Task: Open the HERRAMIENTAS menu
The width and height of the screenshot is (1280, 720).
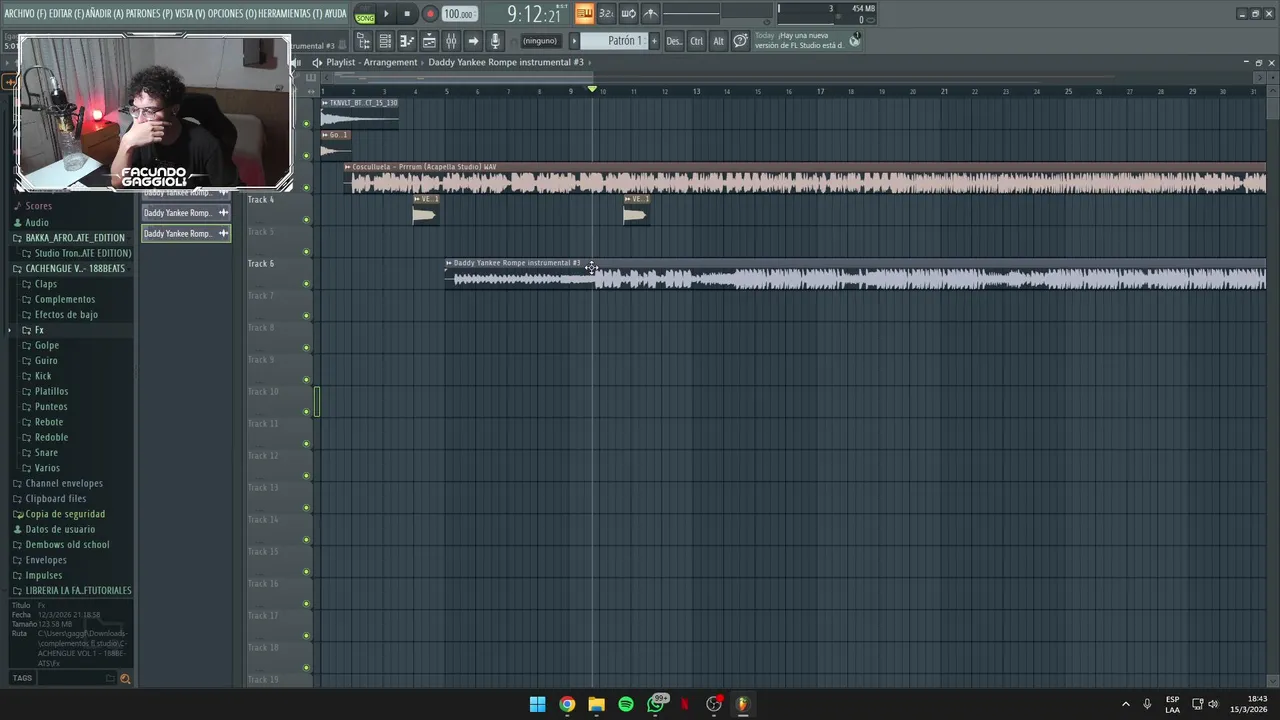Action: (290, 14)
